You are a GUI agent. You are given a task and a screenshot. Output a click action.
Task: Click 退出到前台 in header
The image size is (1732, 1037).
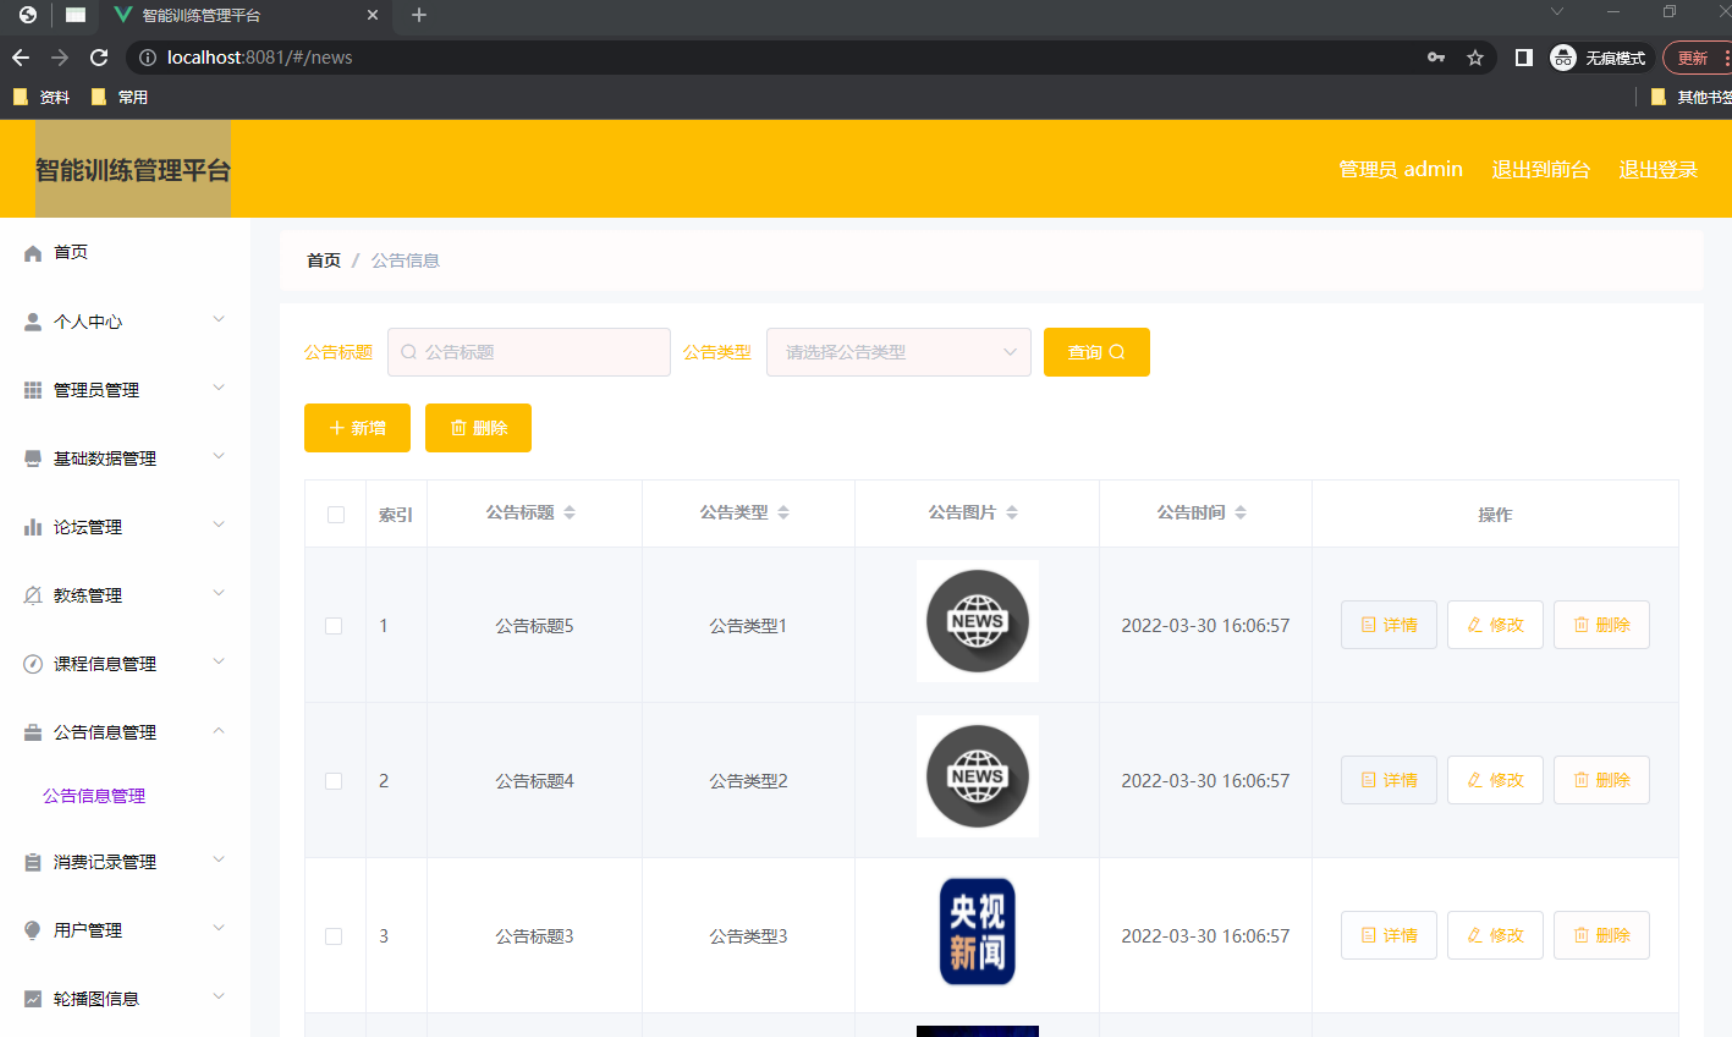1540,170
